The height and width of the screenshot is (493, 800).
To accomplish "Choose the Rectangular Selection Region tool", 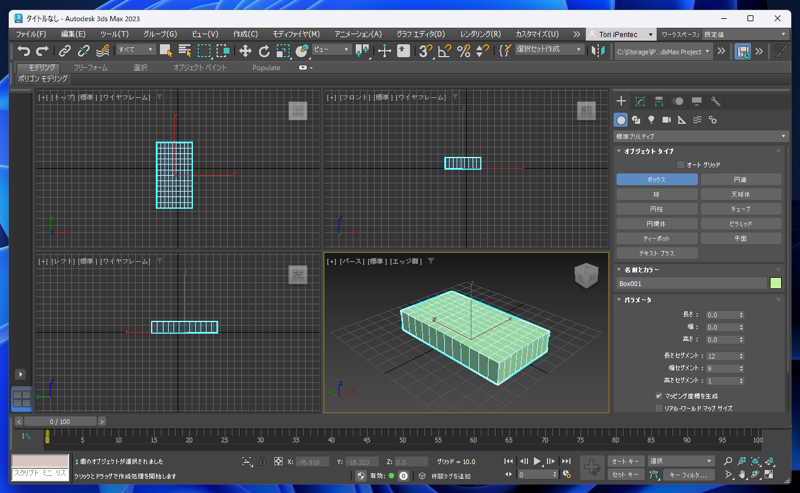I will point(204,51).
